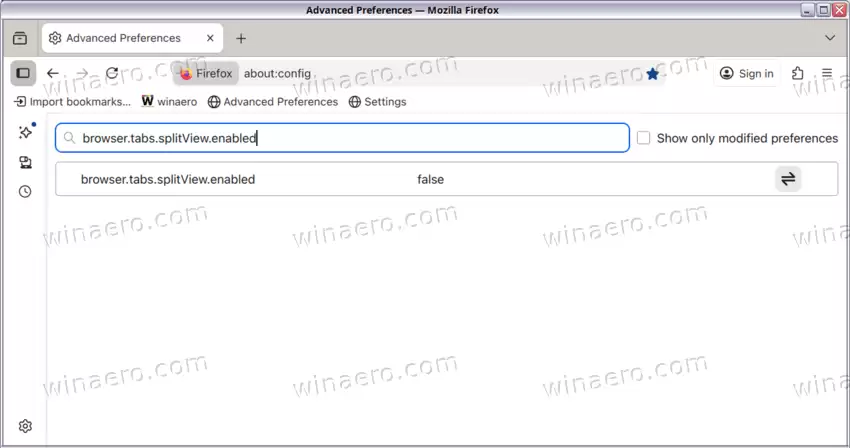Open the Extensions puzzle icon
The height and width of the screenshot is (448, 850).
click(797, 73)
